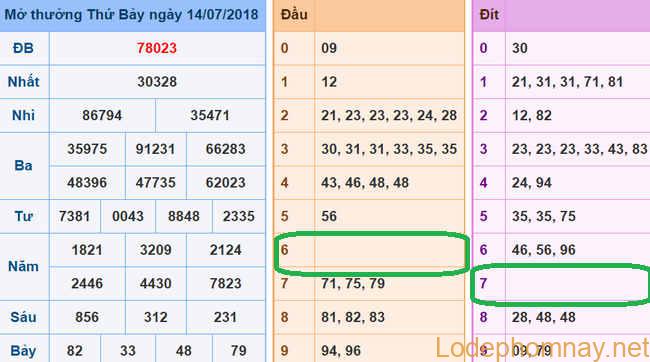The height and width of the screenshot is (362, 650).
Task: Select the ĐB row label
Action: 23,48
